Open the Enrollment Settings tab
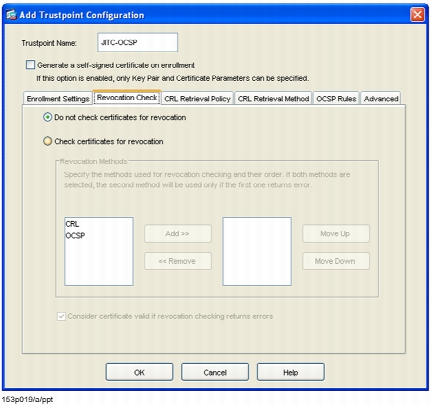Screen dimensions: 434x407 pyautogui.click(x=58, y=99)
